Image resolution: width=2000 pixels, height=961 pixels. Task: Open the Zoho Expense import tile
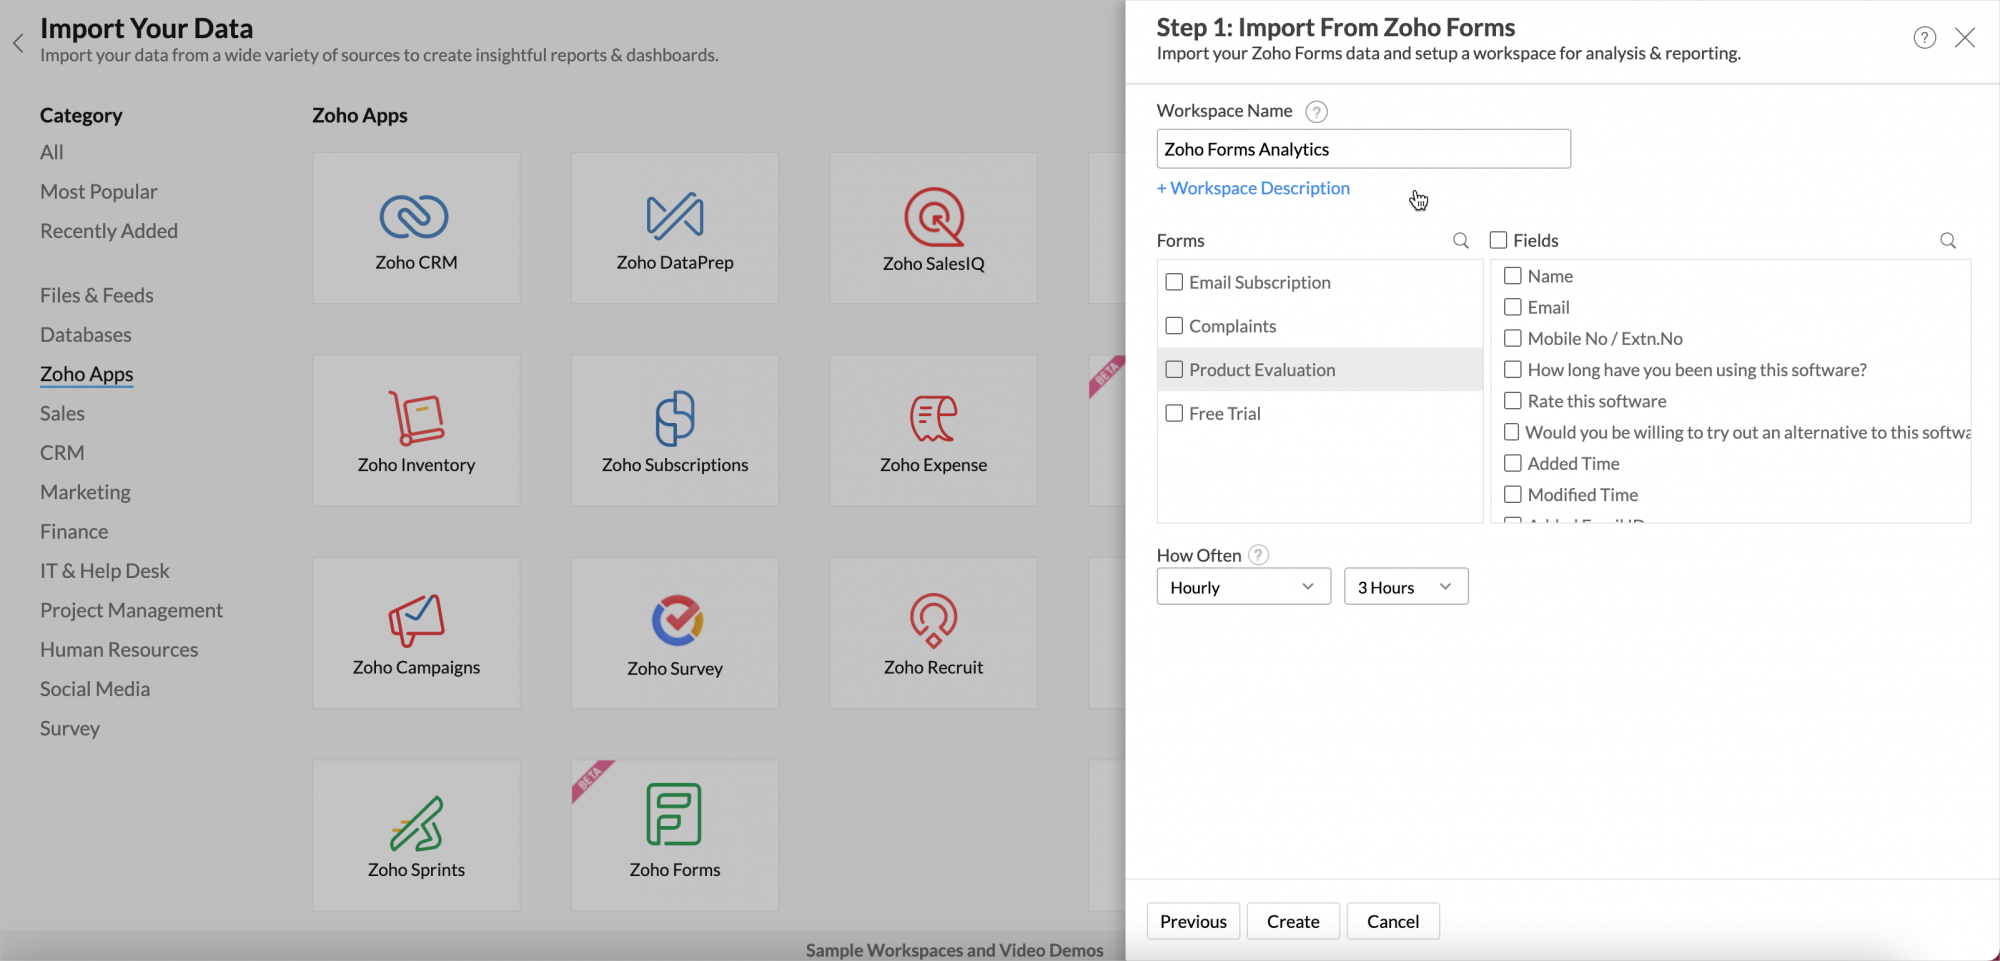932,430
